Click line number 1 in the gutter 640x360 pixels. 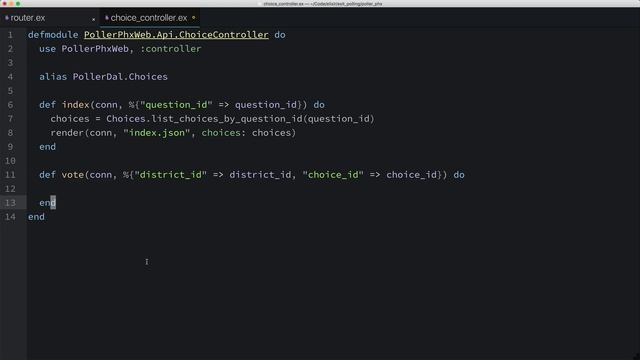10,35
